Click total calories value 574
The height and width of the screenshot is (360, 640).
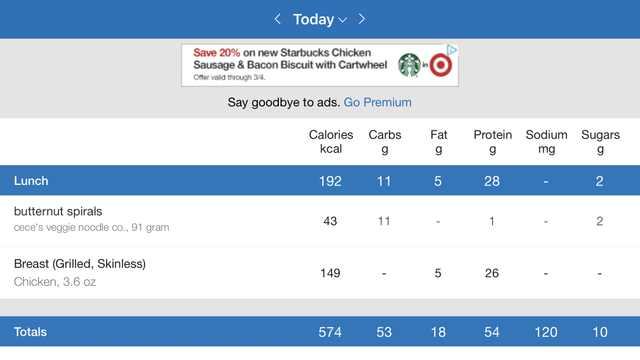coord(330,332)
